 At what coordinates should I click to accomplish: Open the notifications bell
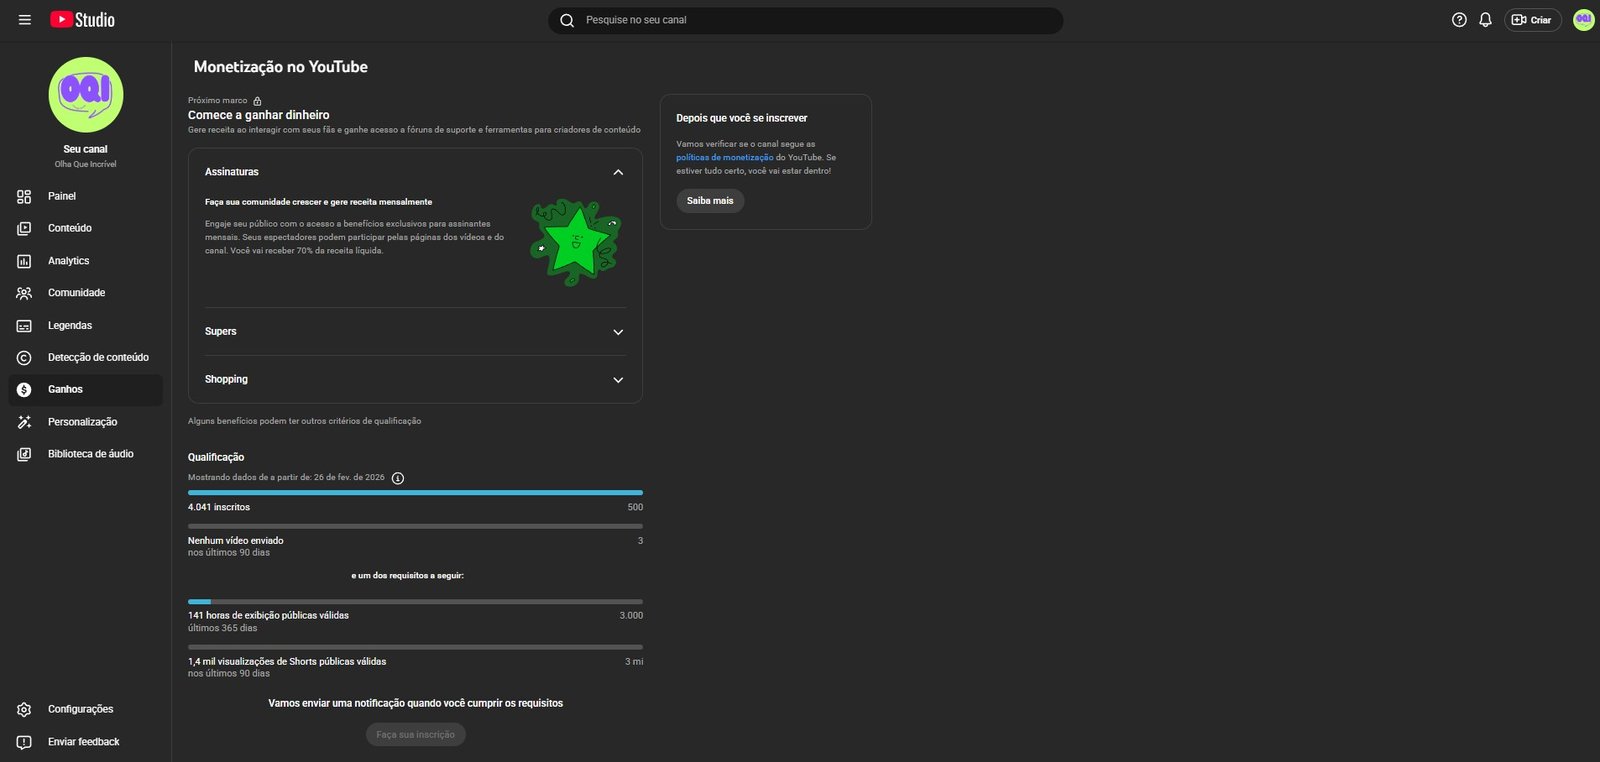tap(1485, 20)
